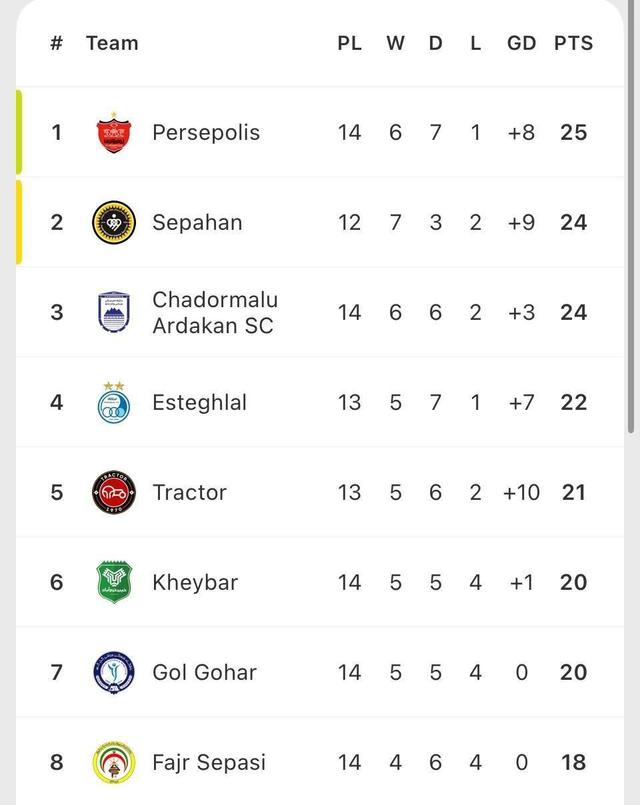Click the Fajr Sepasi club crest
The image size is (640, 805).
pyautogui.click(x=113, y=762)
